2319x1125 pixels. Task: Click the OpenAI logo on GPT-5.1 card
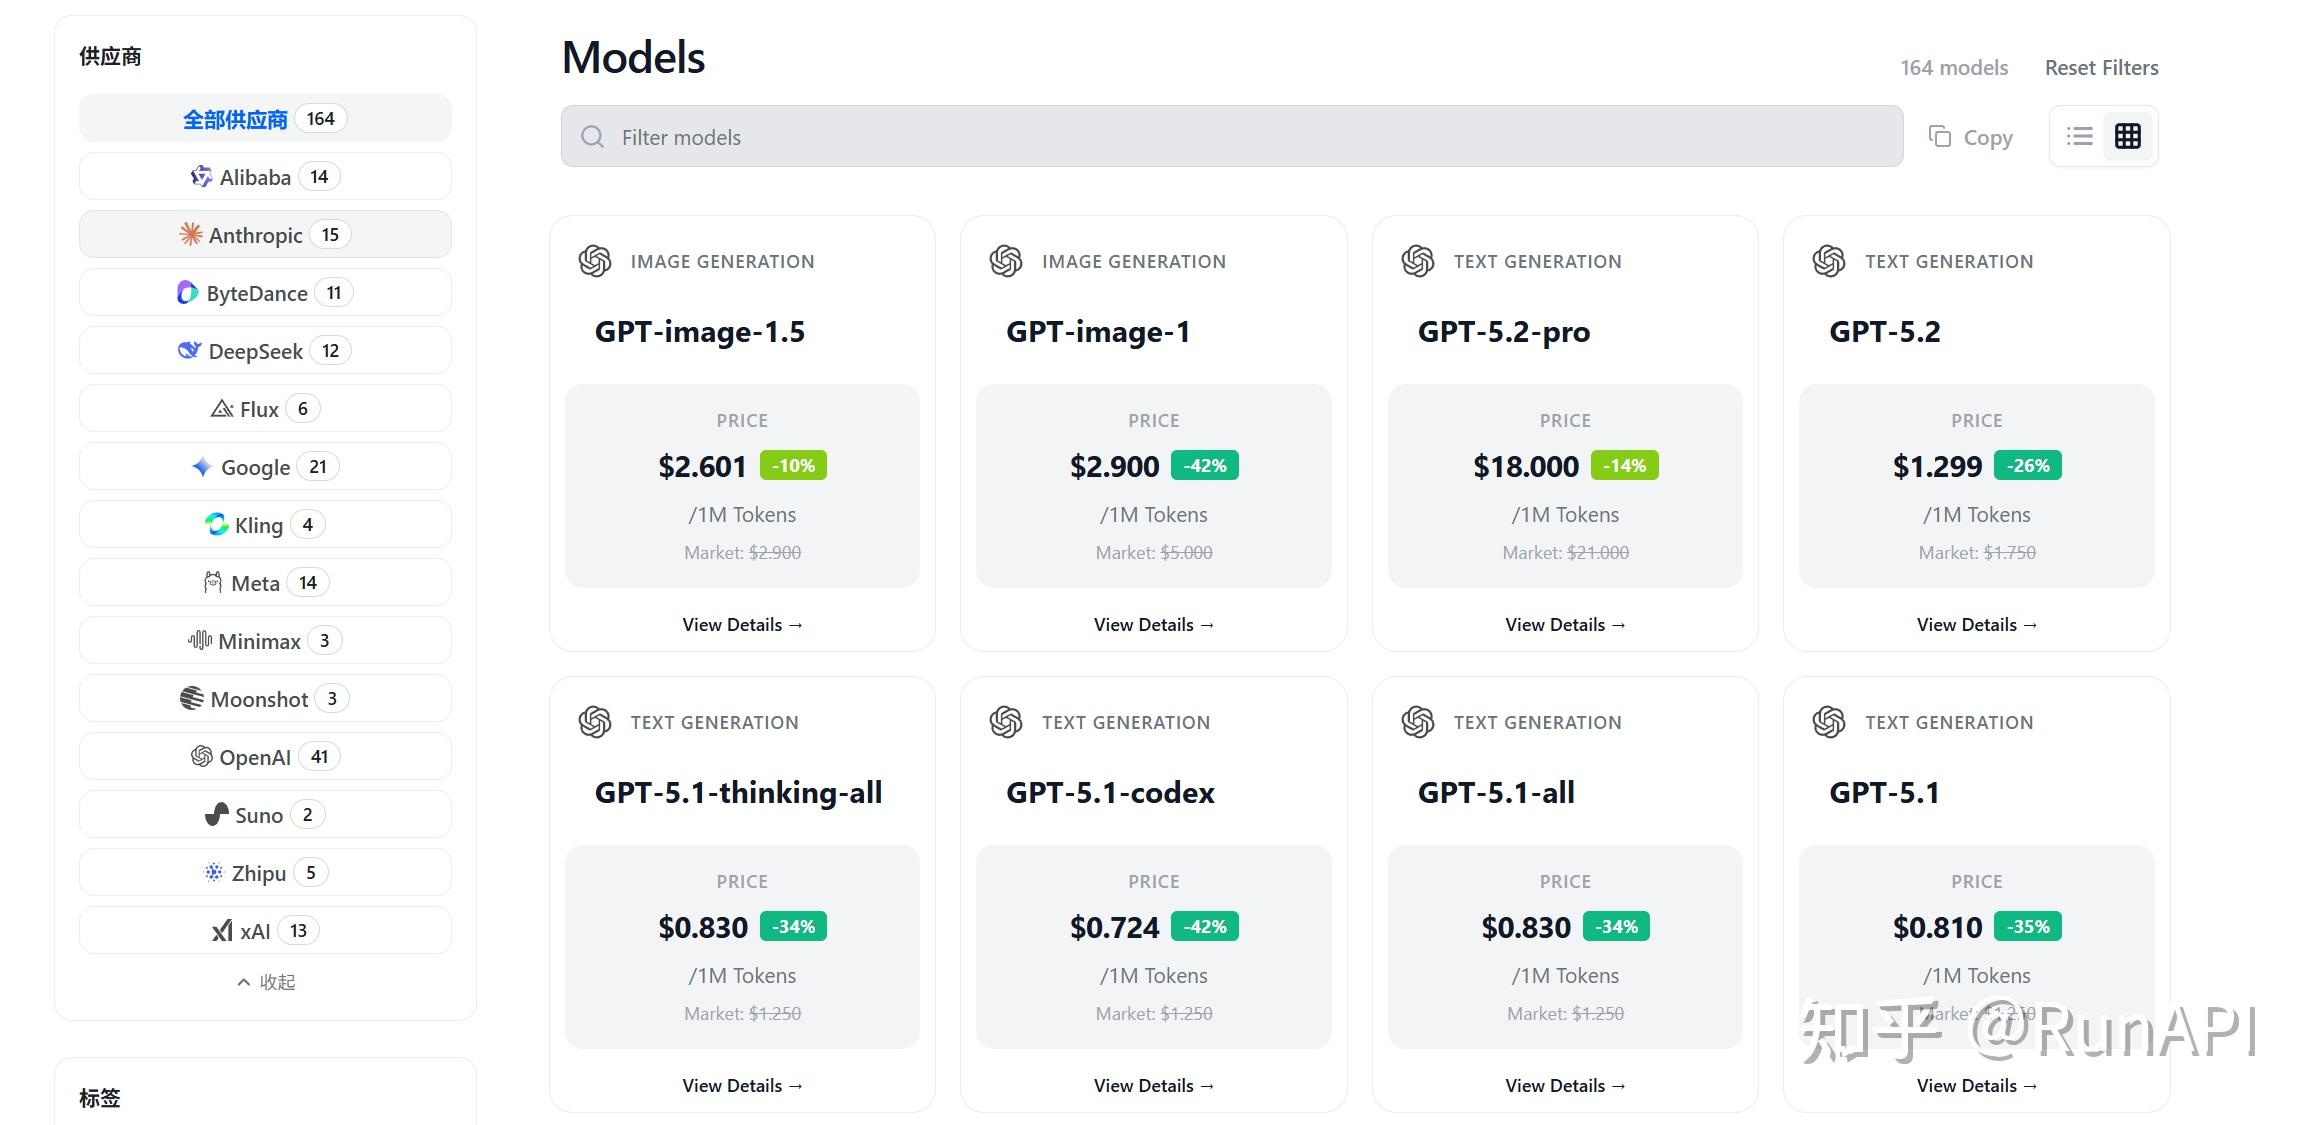pyautogui.click(x=1829, y=722)
